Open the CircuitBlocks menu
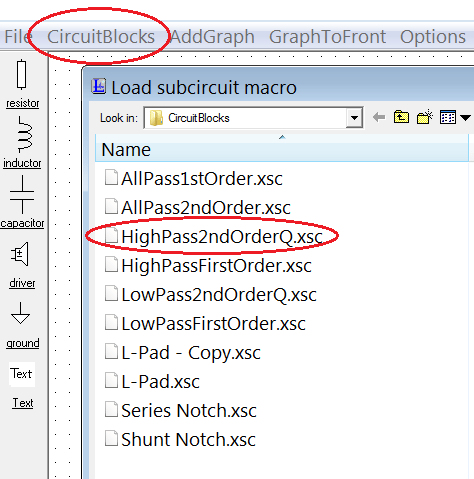The image size is (474, 479). (101, 37)
